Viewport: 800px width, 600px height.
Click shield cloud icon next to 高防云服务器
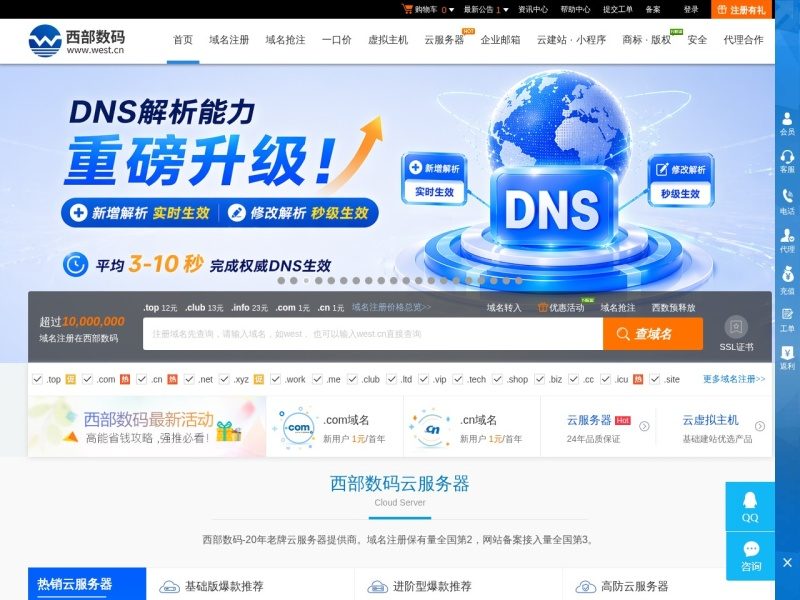coord(586,587)
